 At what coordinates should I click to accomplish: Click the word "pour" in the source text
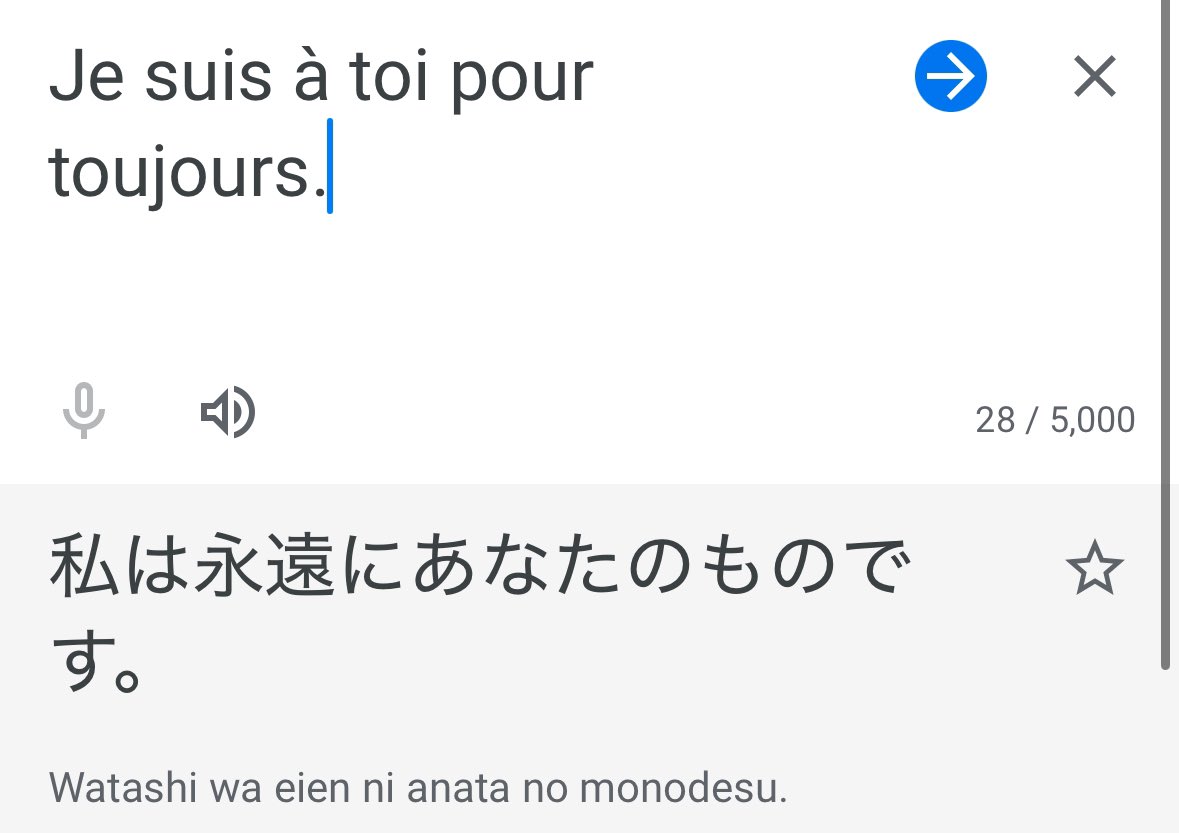[522, 80]
